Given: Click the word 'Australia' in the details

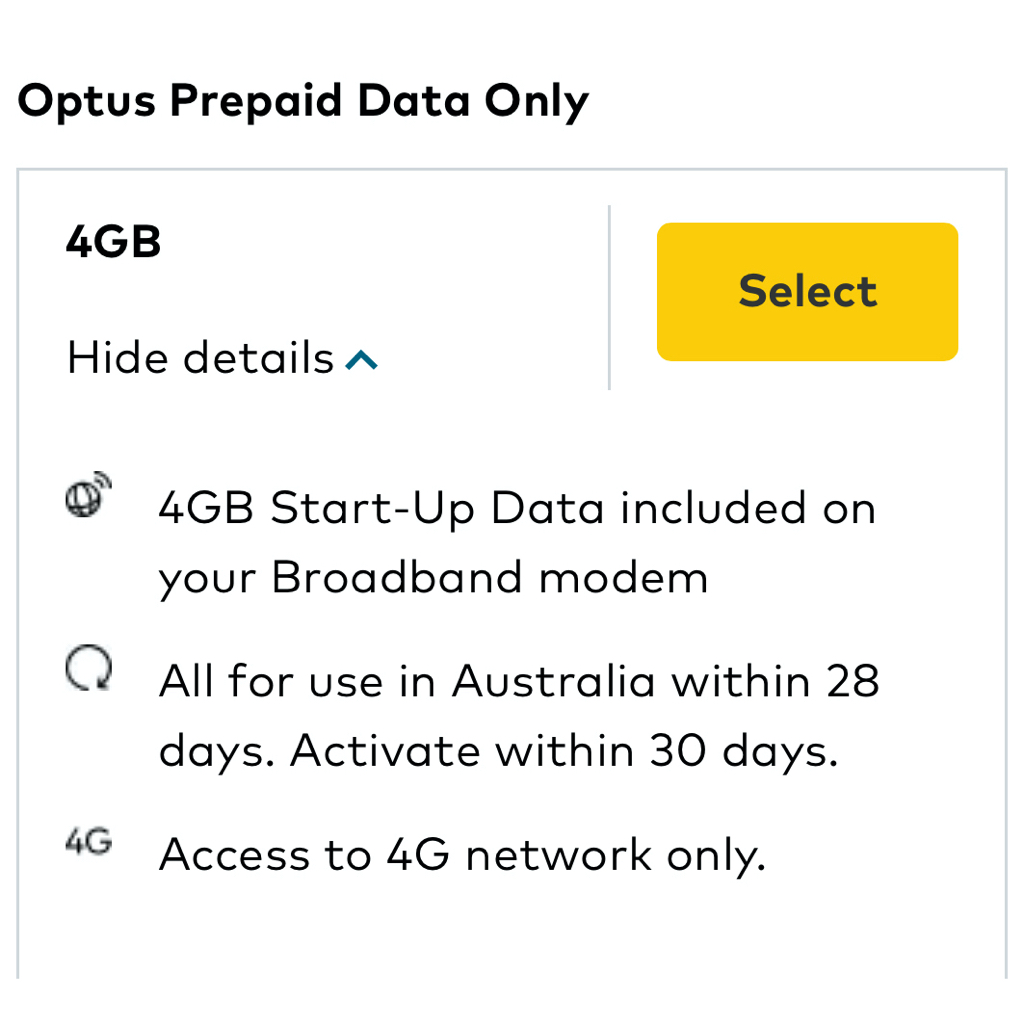Looking at the screenshot, I should pyautogui.click(x=553, y=682).
